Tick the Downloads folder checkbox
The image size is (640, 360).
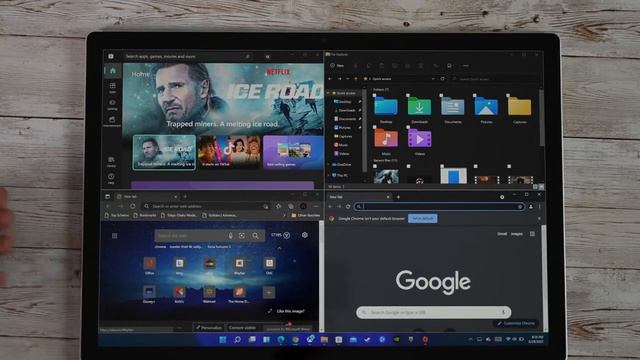pos(408,96)
